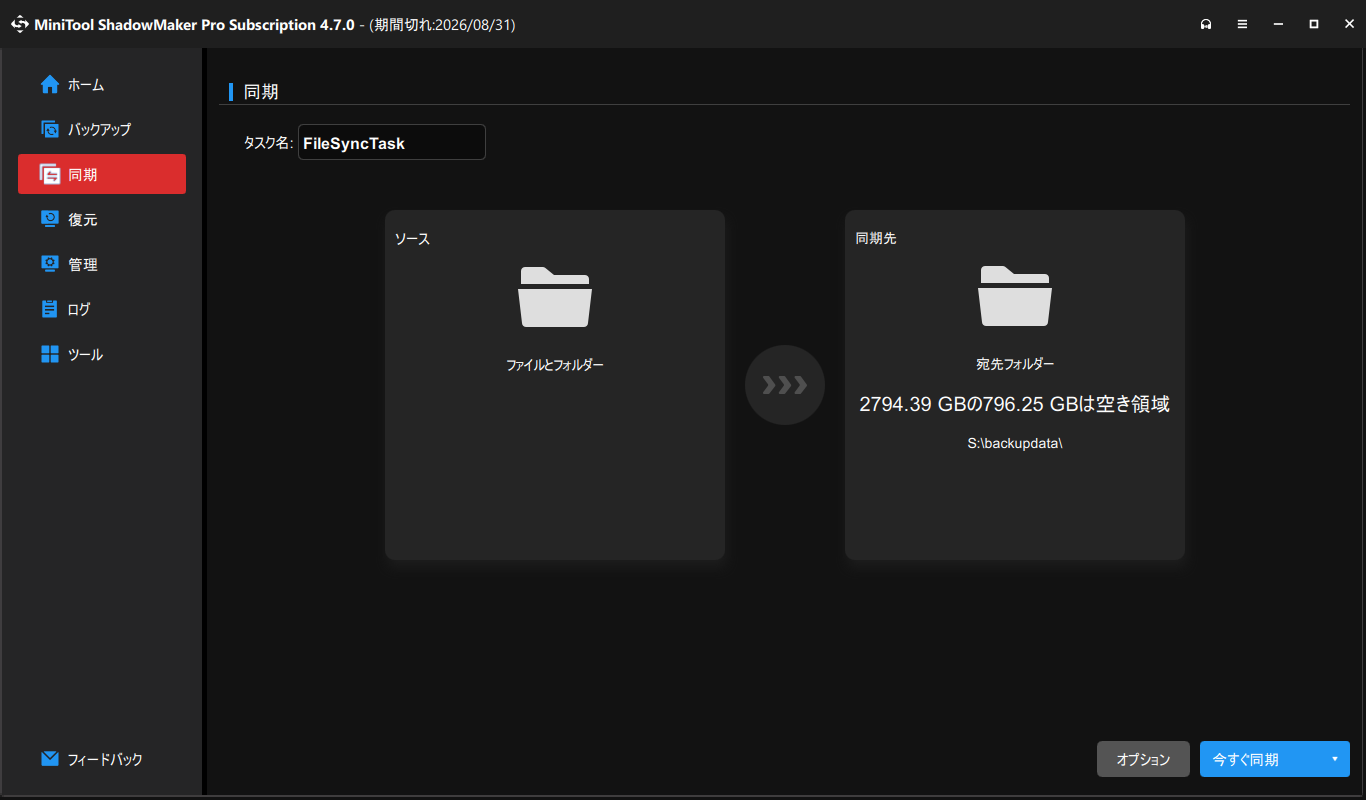Click the ソース panel label
Viewport: 1366px width, 800px height.
click(x=412, y=239)
